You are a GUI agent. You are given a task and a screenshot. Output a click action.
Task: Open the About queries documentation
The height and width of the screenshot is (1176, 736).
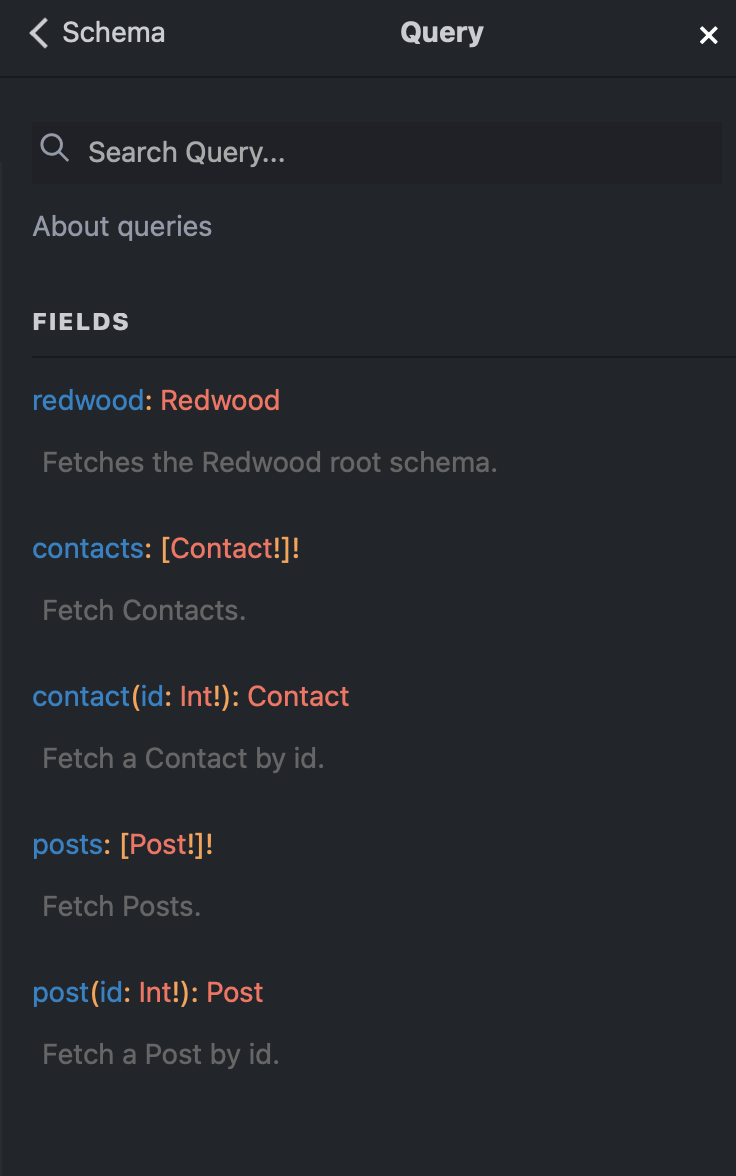click(x=122, y=226)
